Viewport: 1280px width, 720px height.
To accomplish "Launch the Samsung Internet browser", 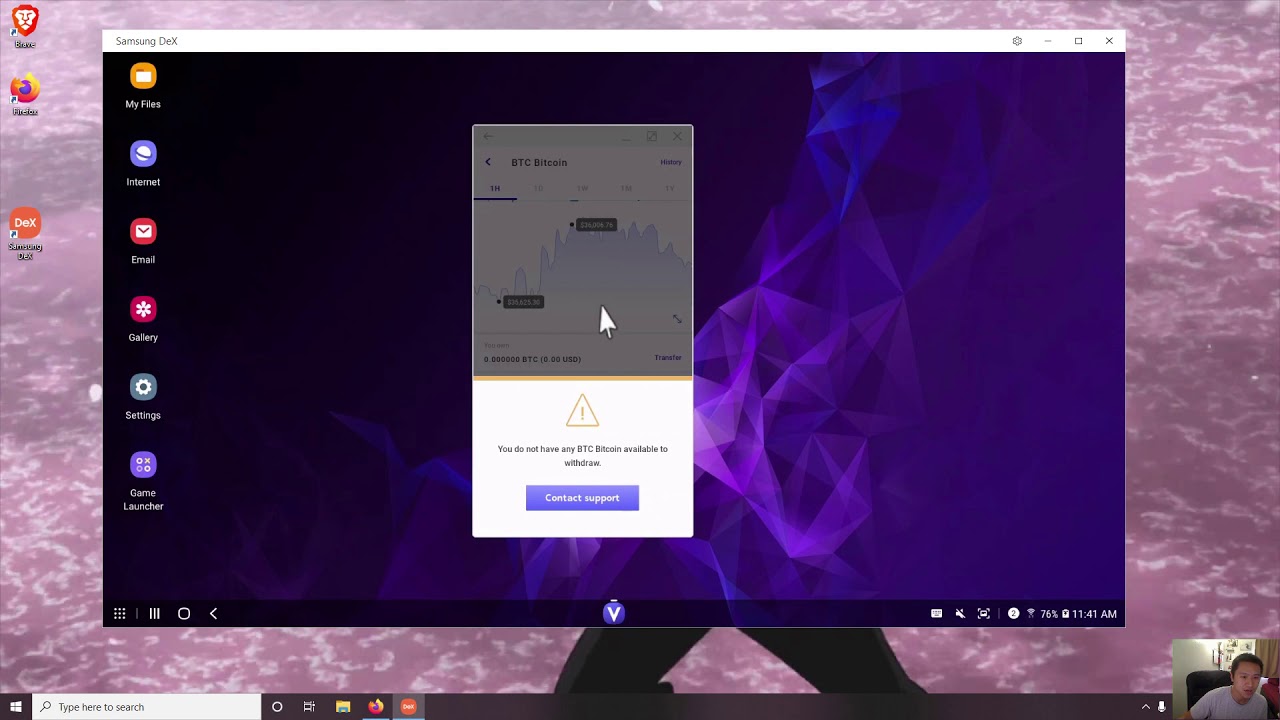I will point(143,164).
